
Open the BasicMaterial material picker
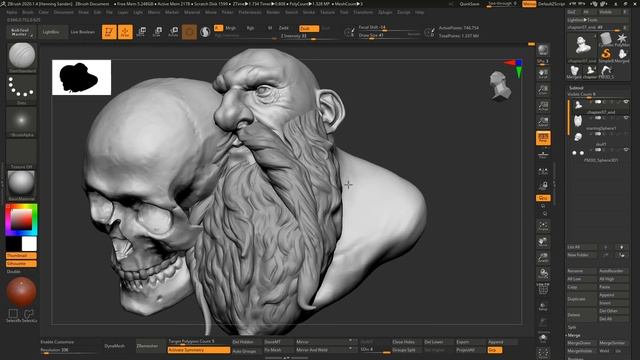[22, 185]
